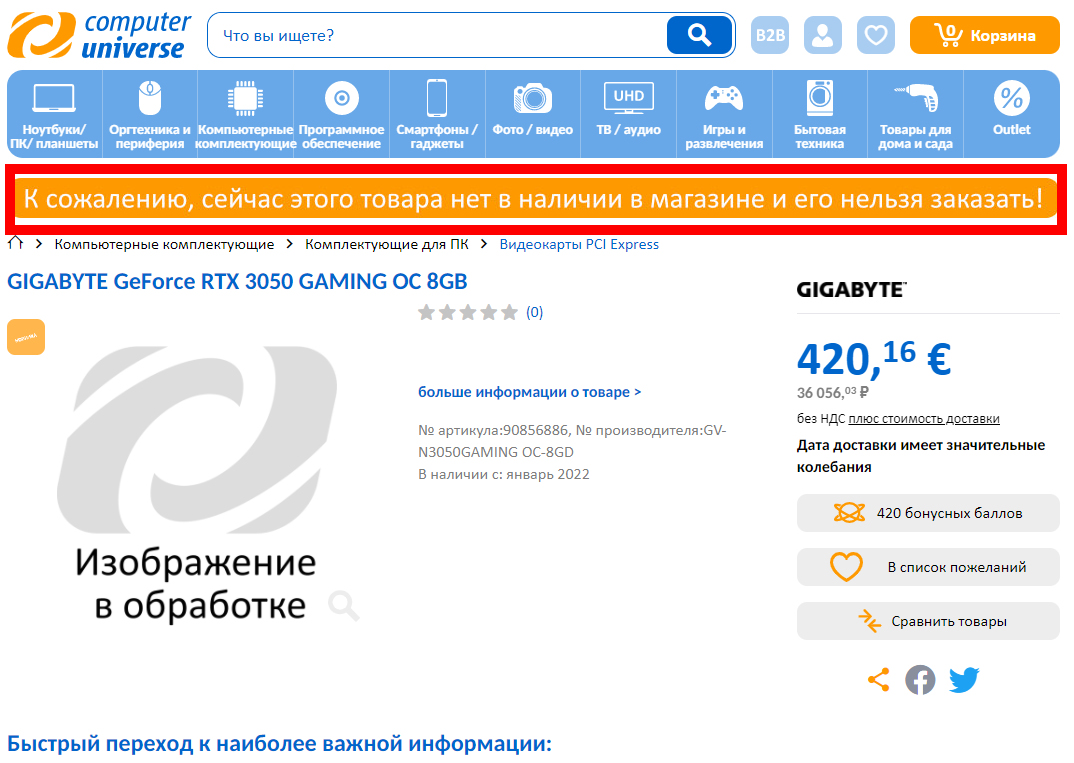1074x763 pixels.
Task: Open the product image placeholder
Action: [197, 483]
